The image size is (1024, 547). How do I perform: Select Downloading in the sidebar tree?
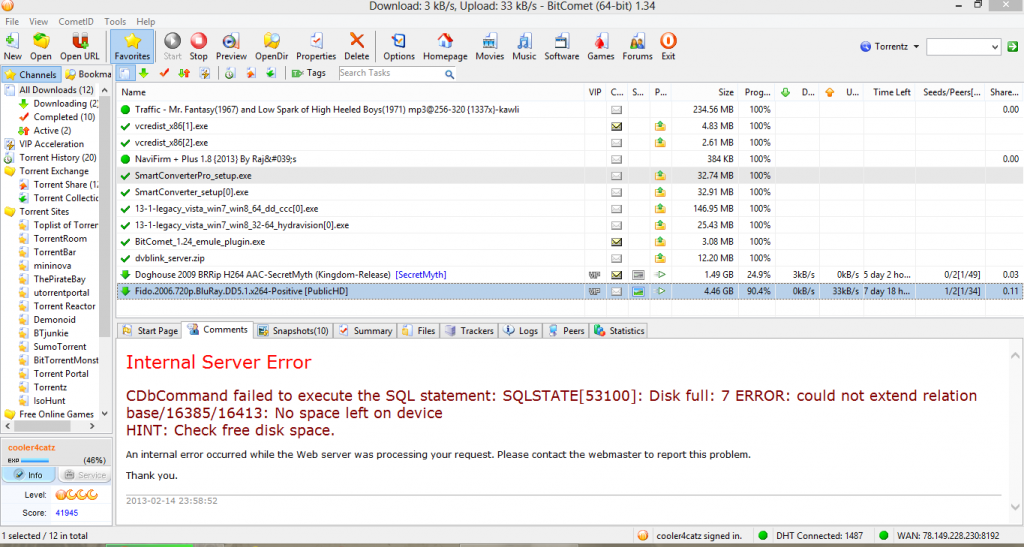[66, 103]
